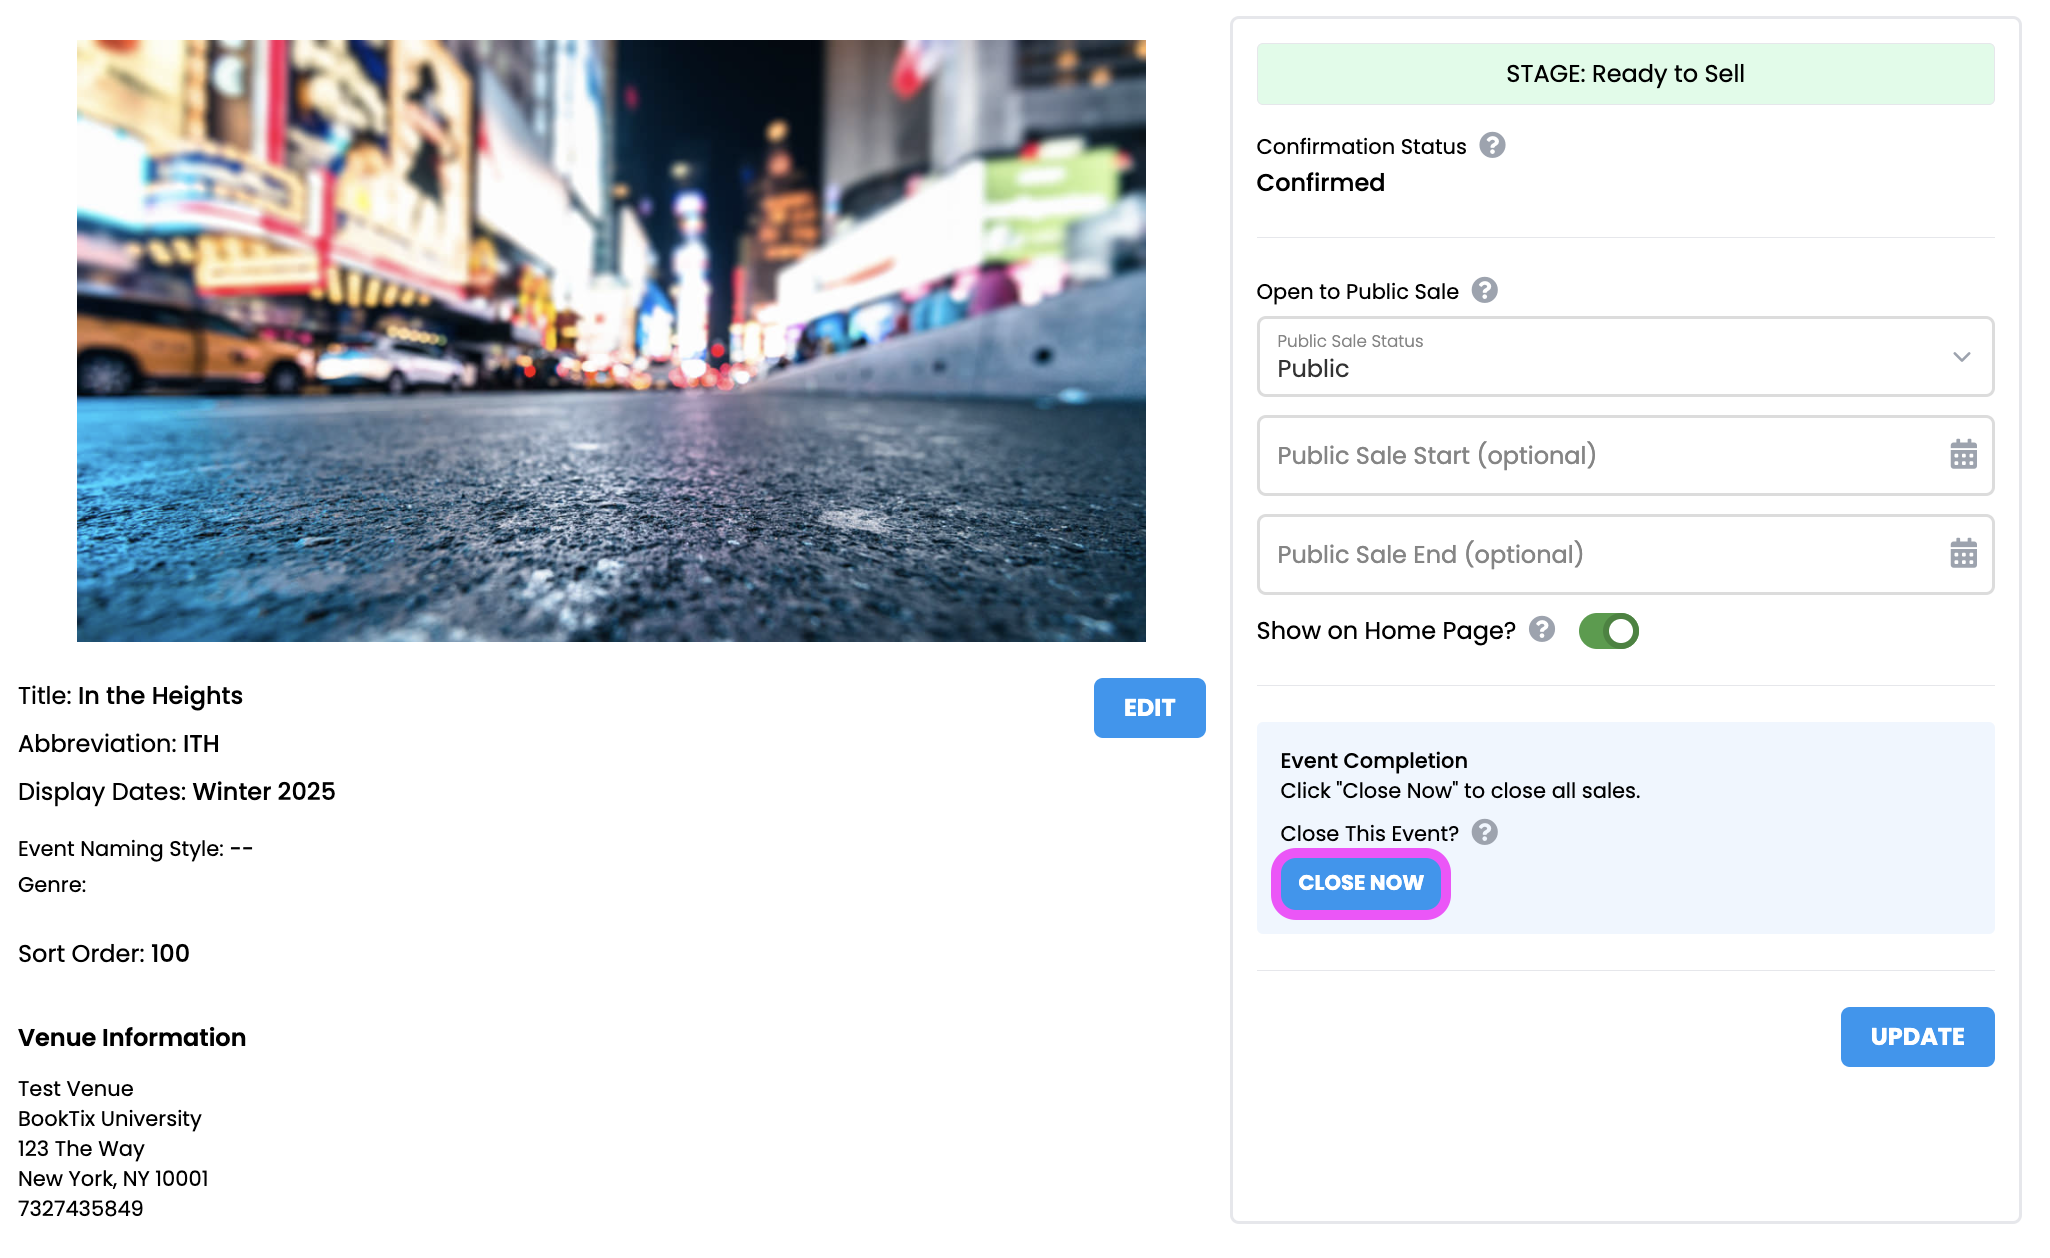Click Confirmed status value
The image size is (2050, 1258).
pos(1320,183)
